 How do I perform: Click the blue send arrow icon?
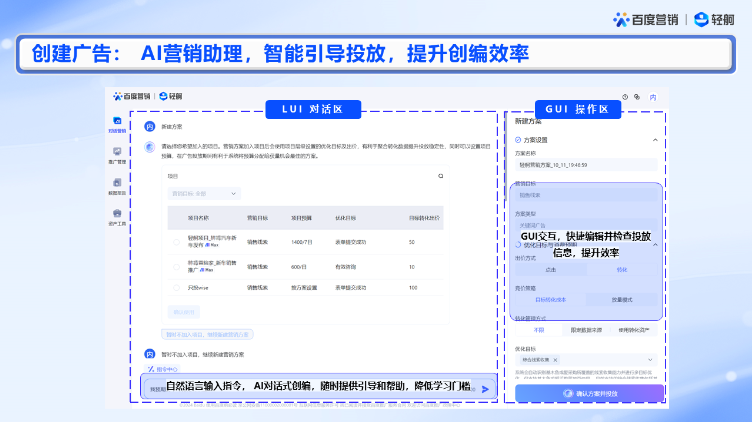(485, 389)
